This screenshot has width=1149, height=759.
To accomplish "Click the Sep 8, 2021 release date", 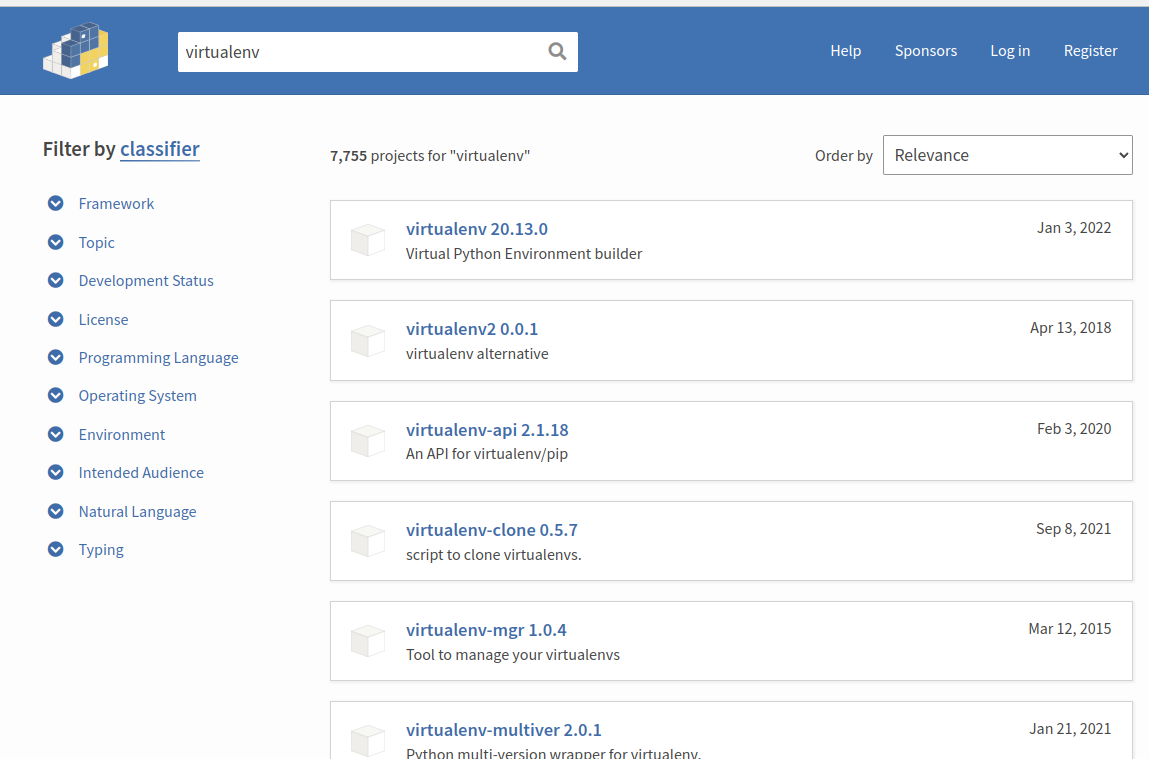I will 1073,528.
